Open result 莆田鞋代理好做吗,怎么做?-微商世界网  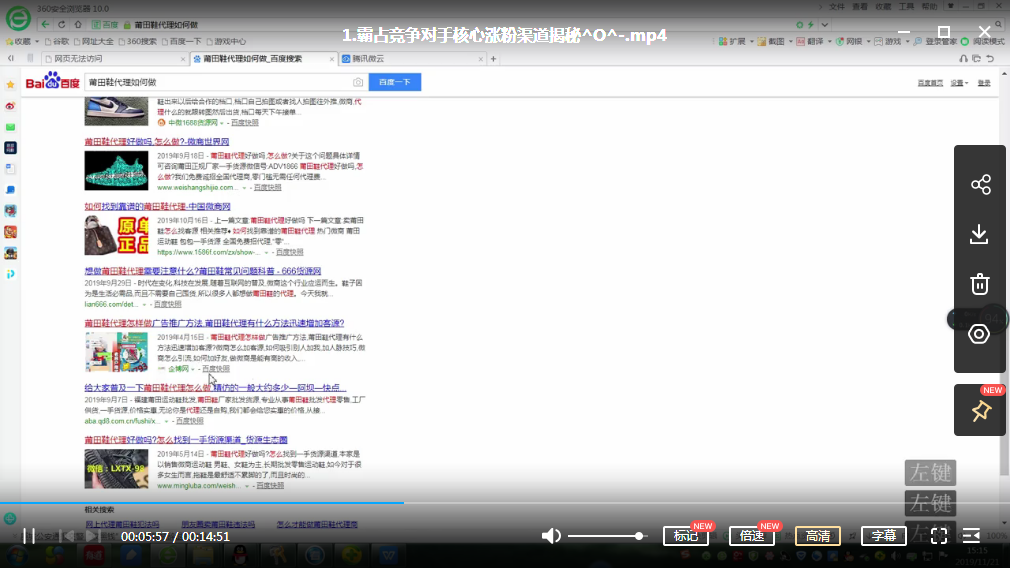(x=157, y=142)
